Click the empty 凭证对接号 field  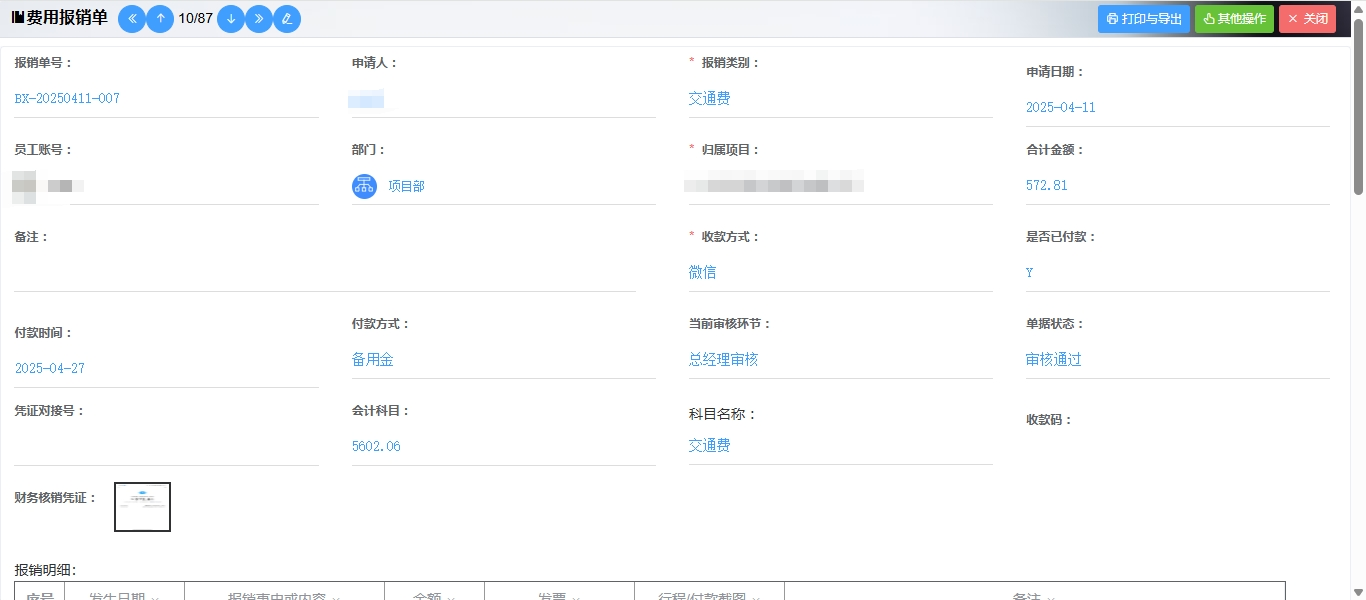tap(167, 447)
